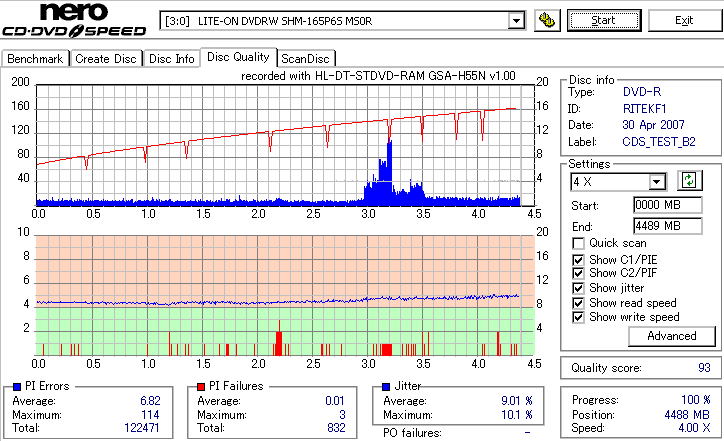Click the blue Jitter legend square
Viewport: 724px width, 441px height.
tap(386, 387)
